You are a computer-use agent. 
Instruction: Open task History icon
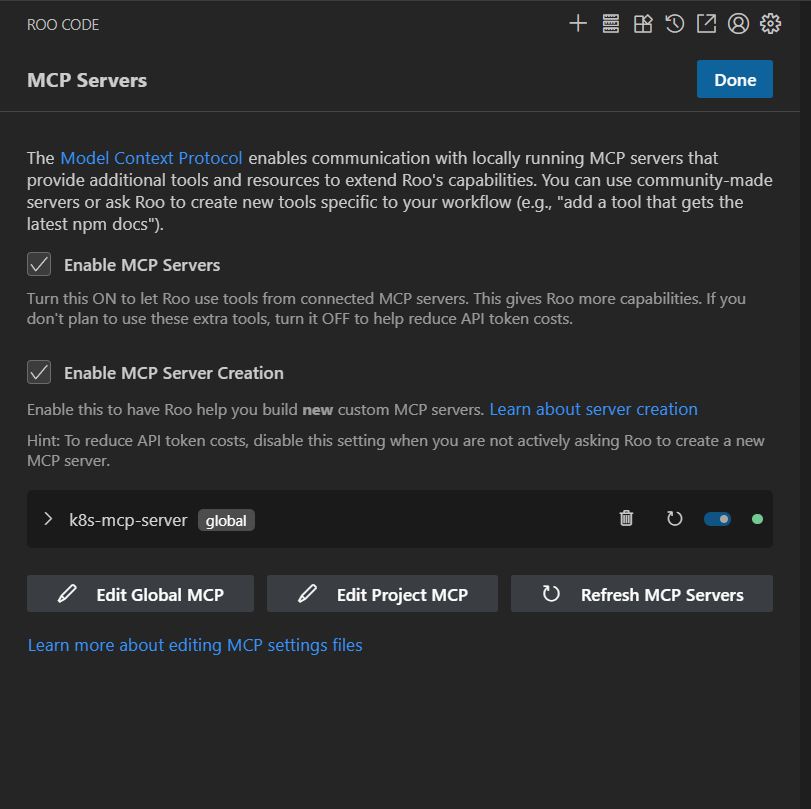675,24
